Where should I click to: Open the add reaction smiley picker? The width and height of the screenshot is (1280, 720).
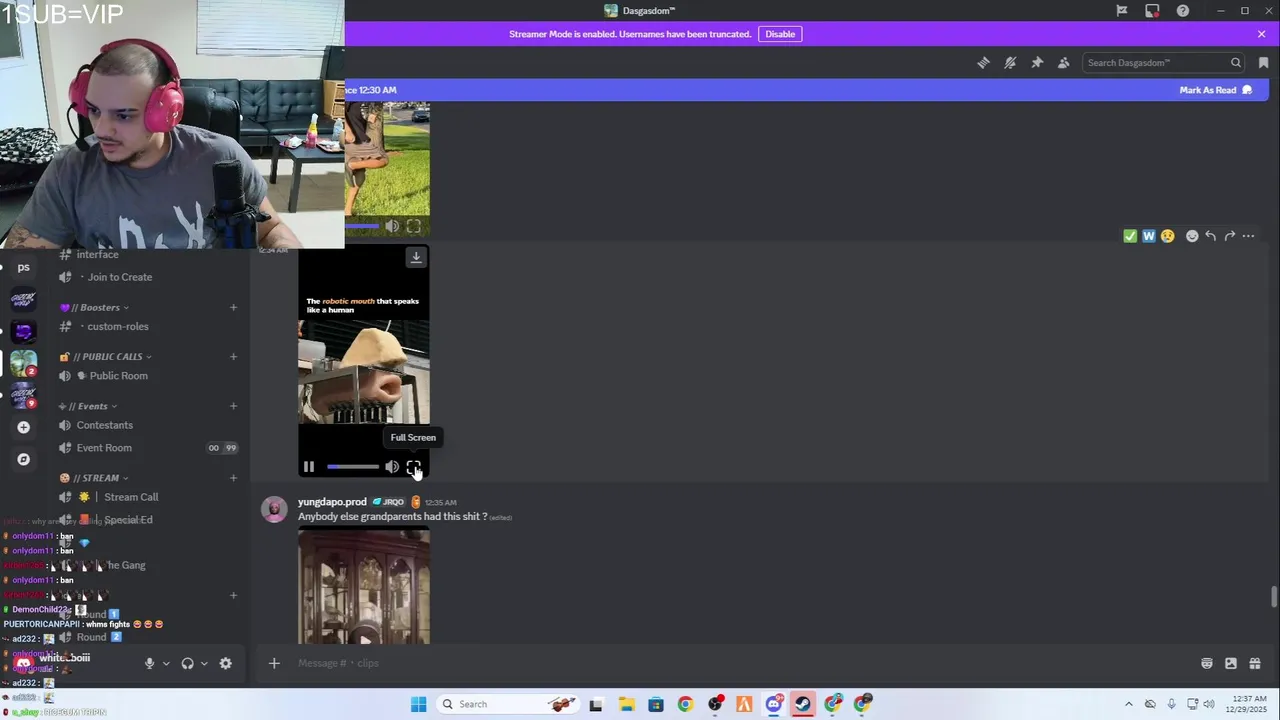pos(1192,236)
